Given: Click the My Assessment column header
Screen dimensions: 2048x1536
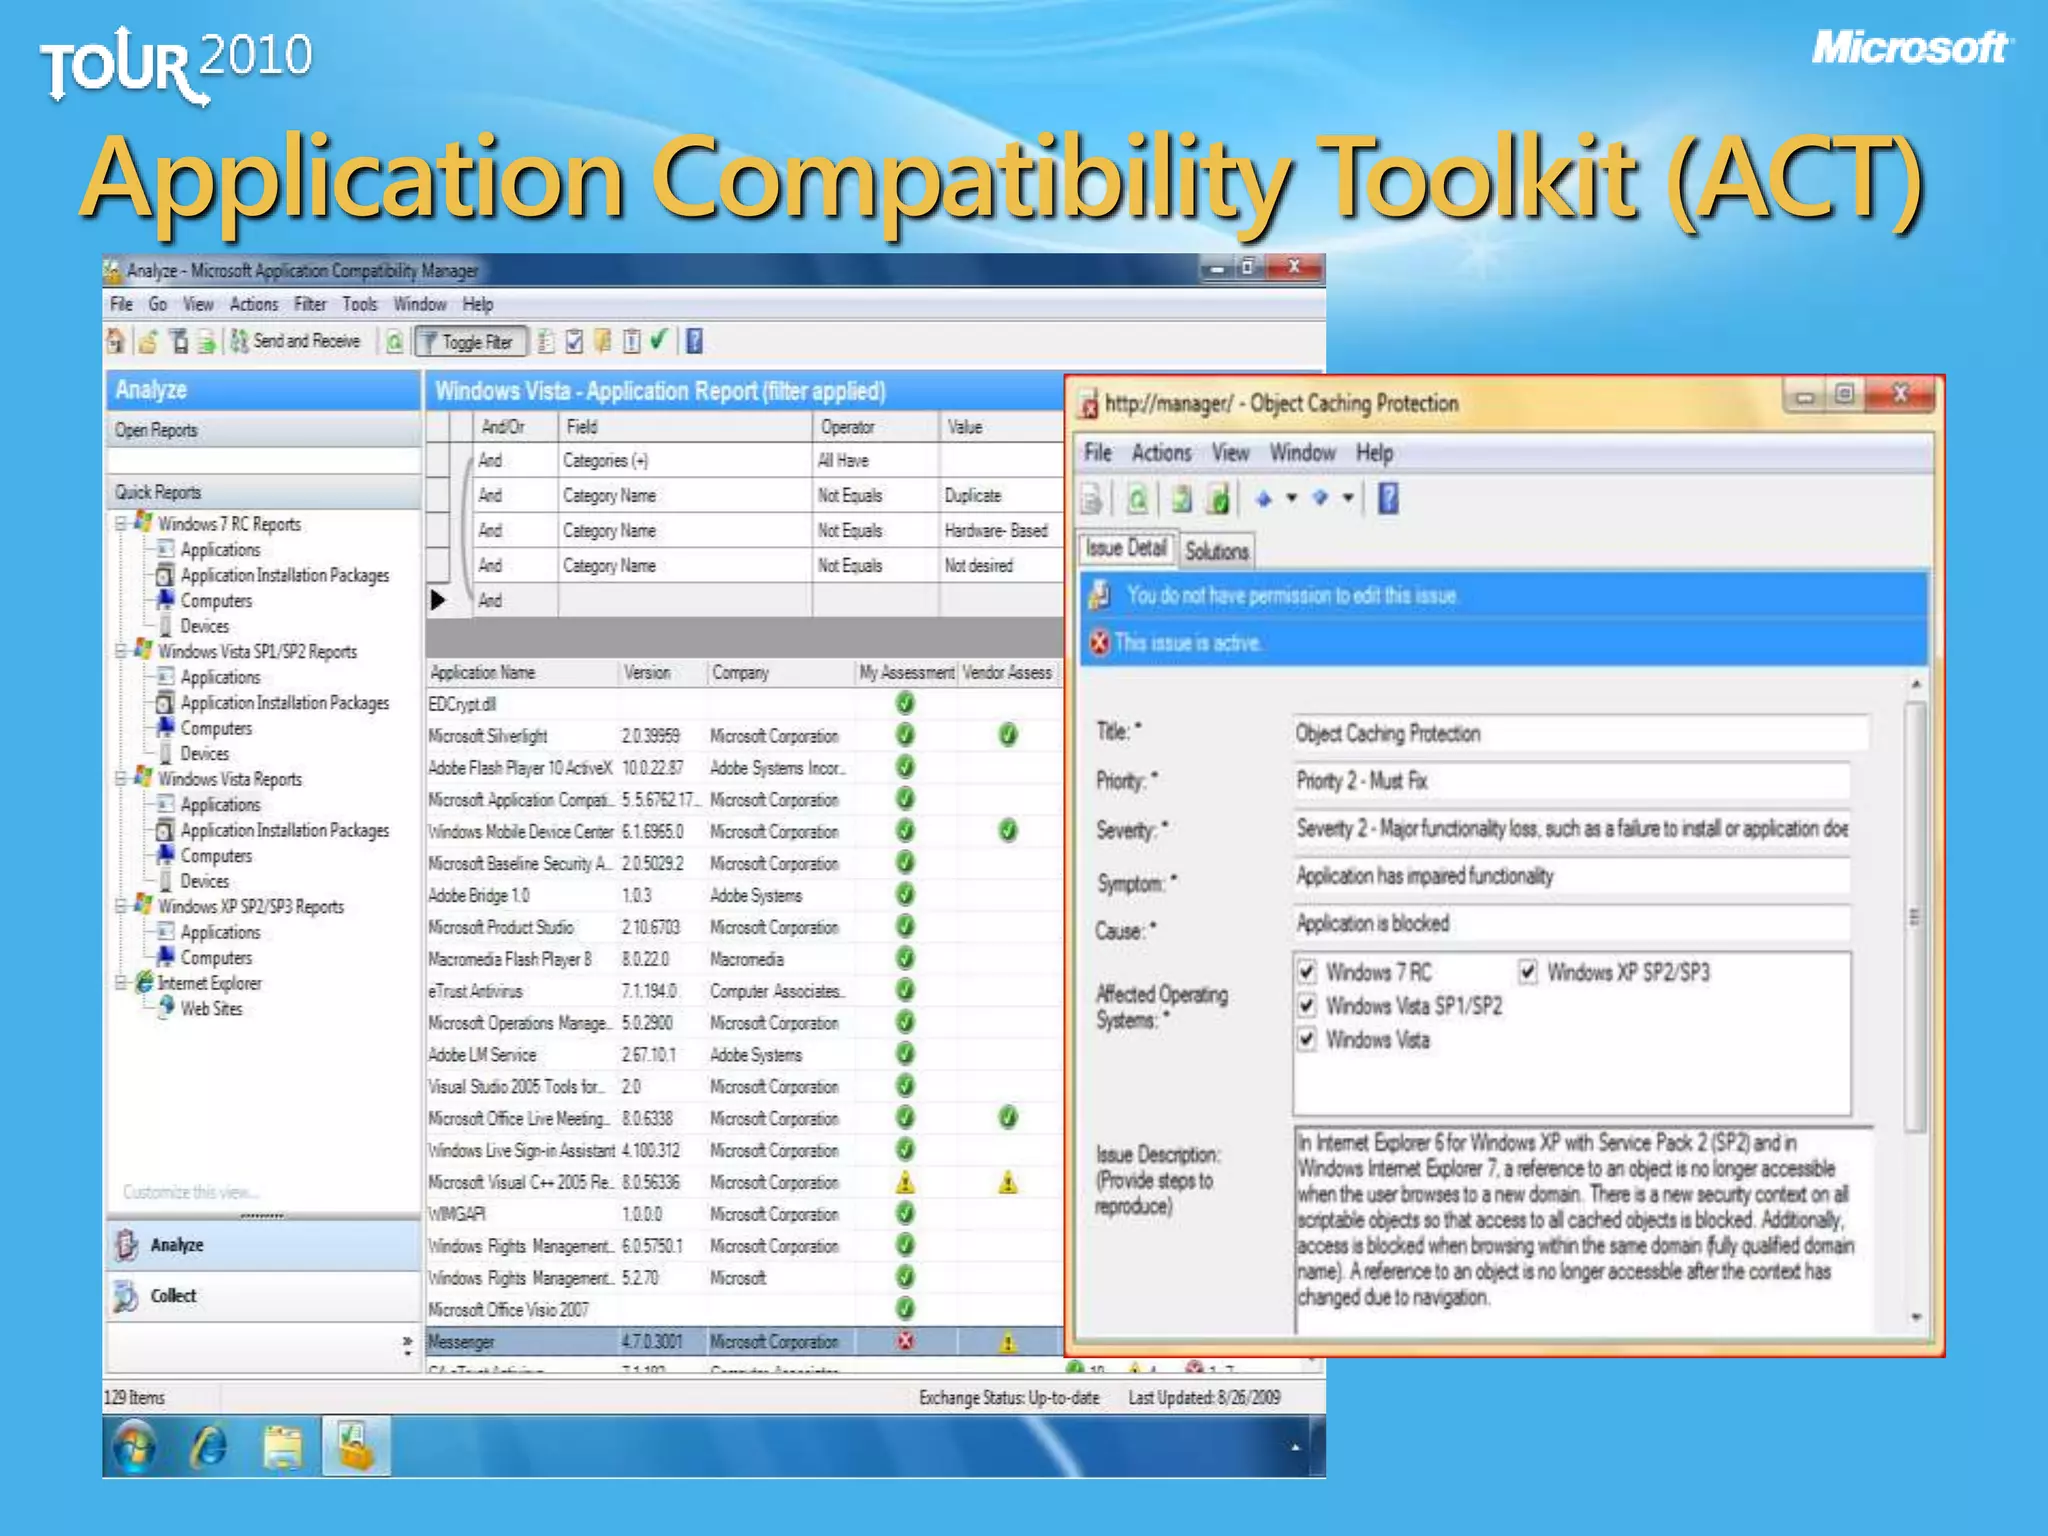Looking at the screenshot, I should (906, 673).
